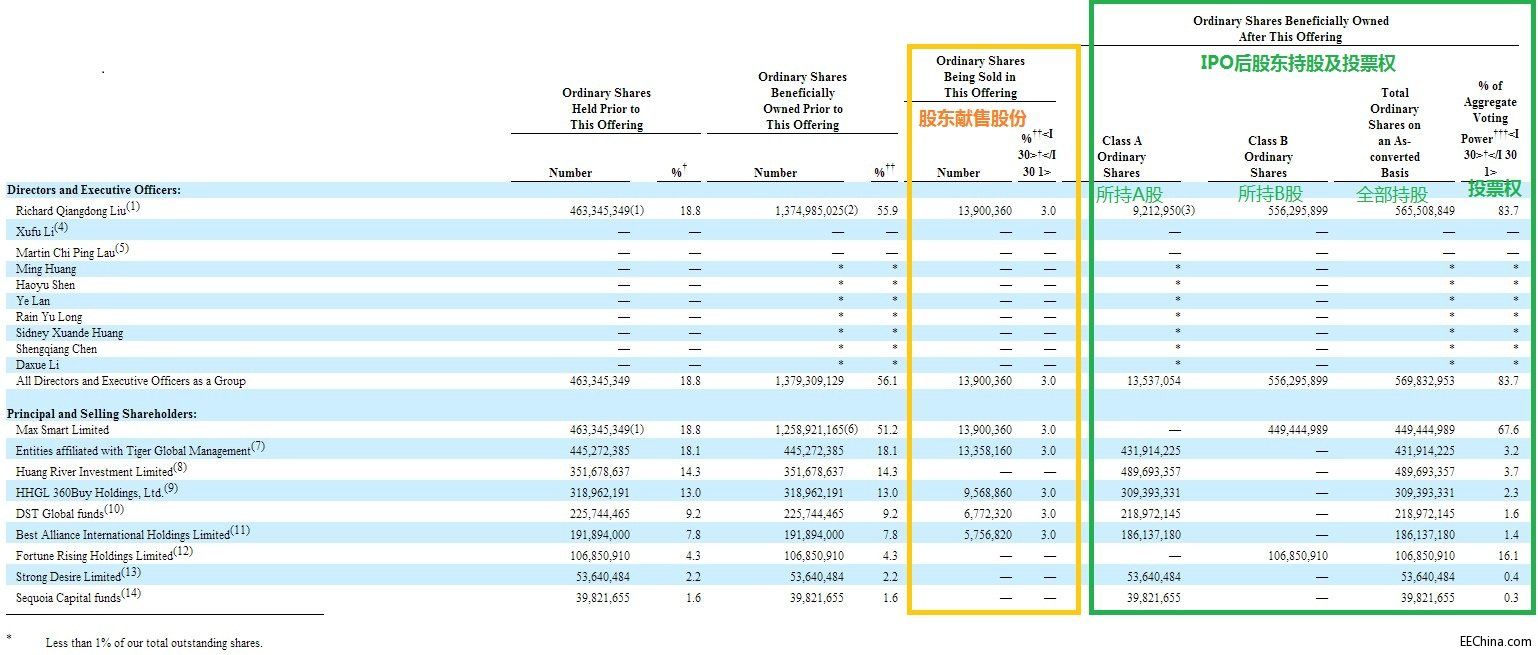This screenshot has height=655, width=1538.
Task: Select "Sidney Xuande Huang" in the table
Action: (x=70, y=333)
